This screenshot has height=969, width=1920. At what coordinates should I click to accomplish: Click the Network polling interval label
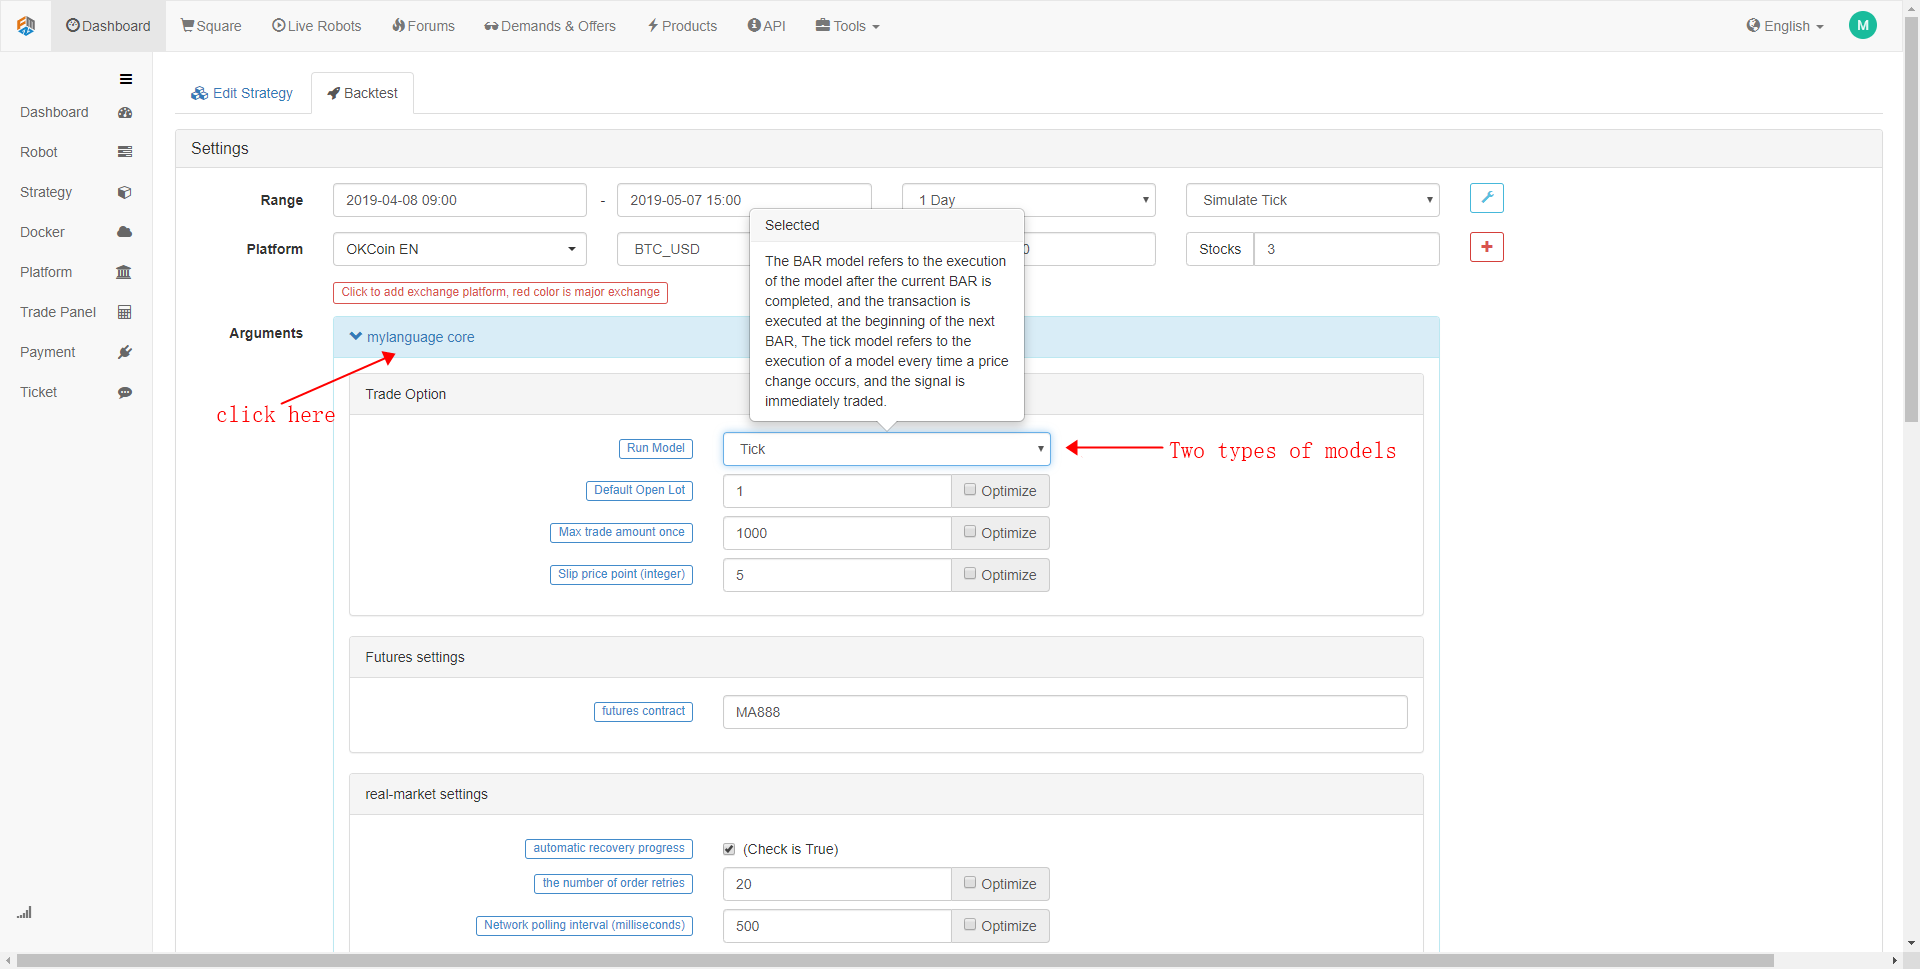coord(584,926)
